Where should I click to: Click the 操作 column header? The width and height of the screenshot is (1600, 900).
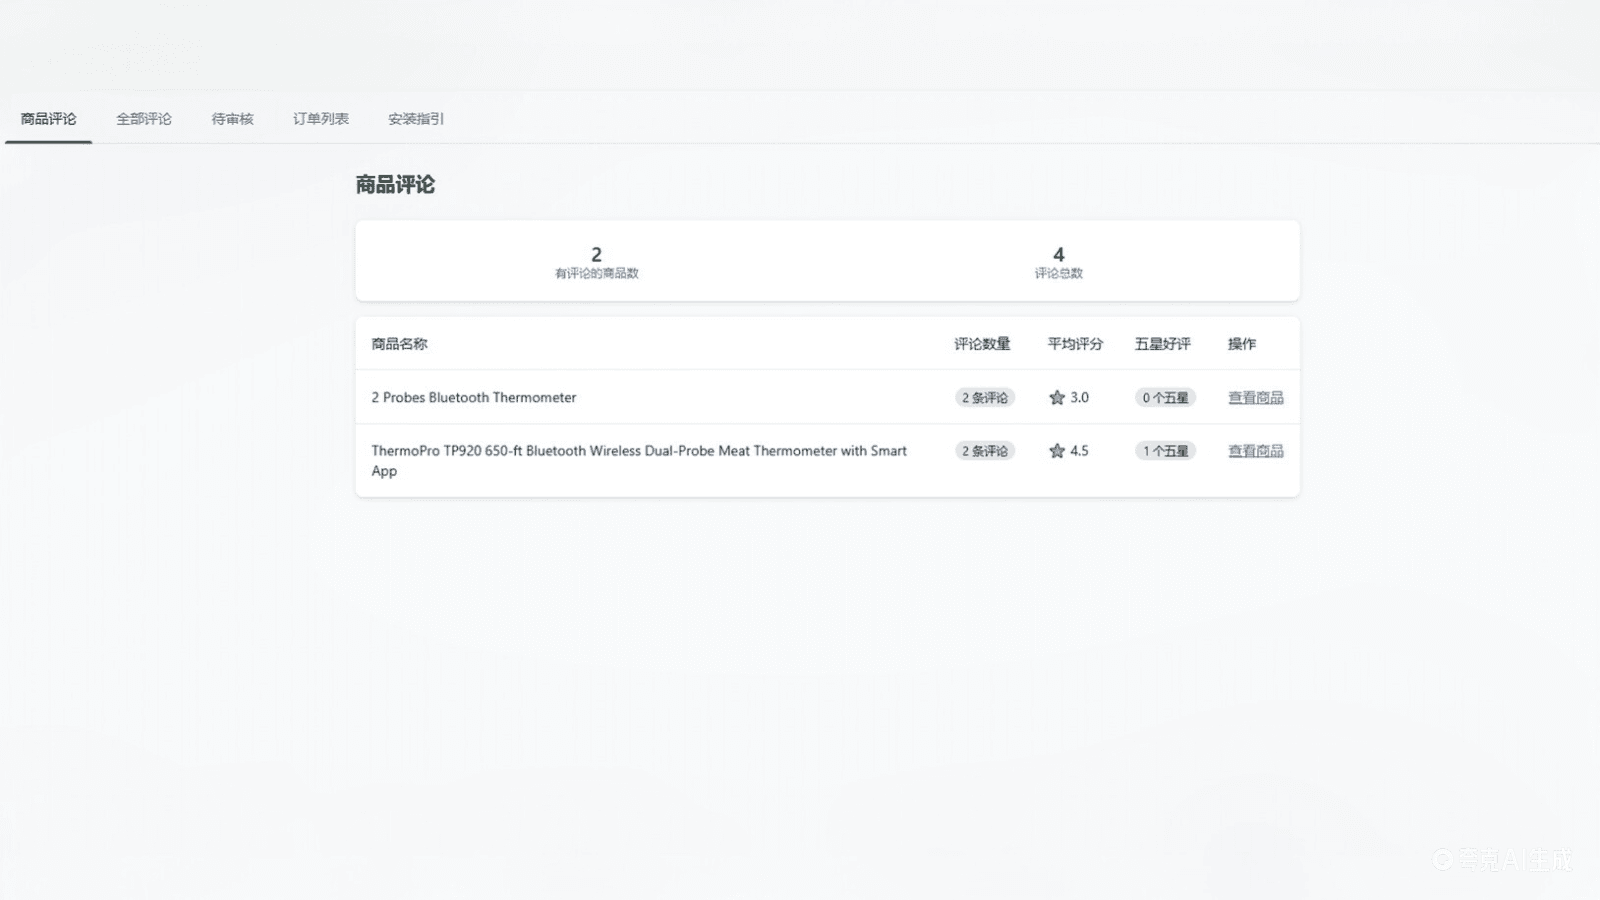(1242, 344)
